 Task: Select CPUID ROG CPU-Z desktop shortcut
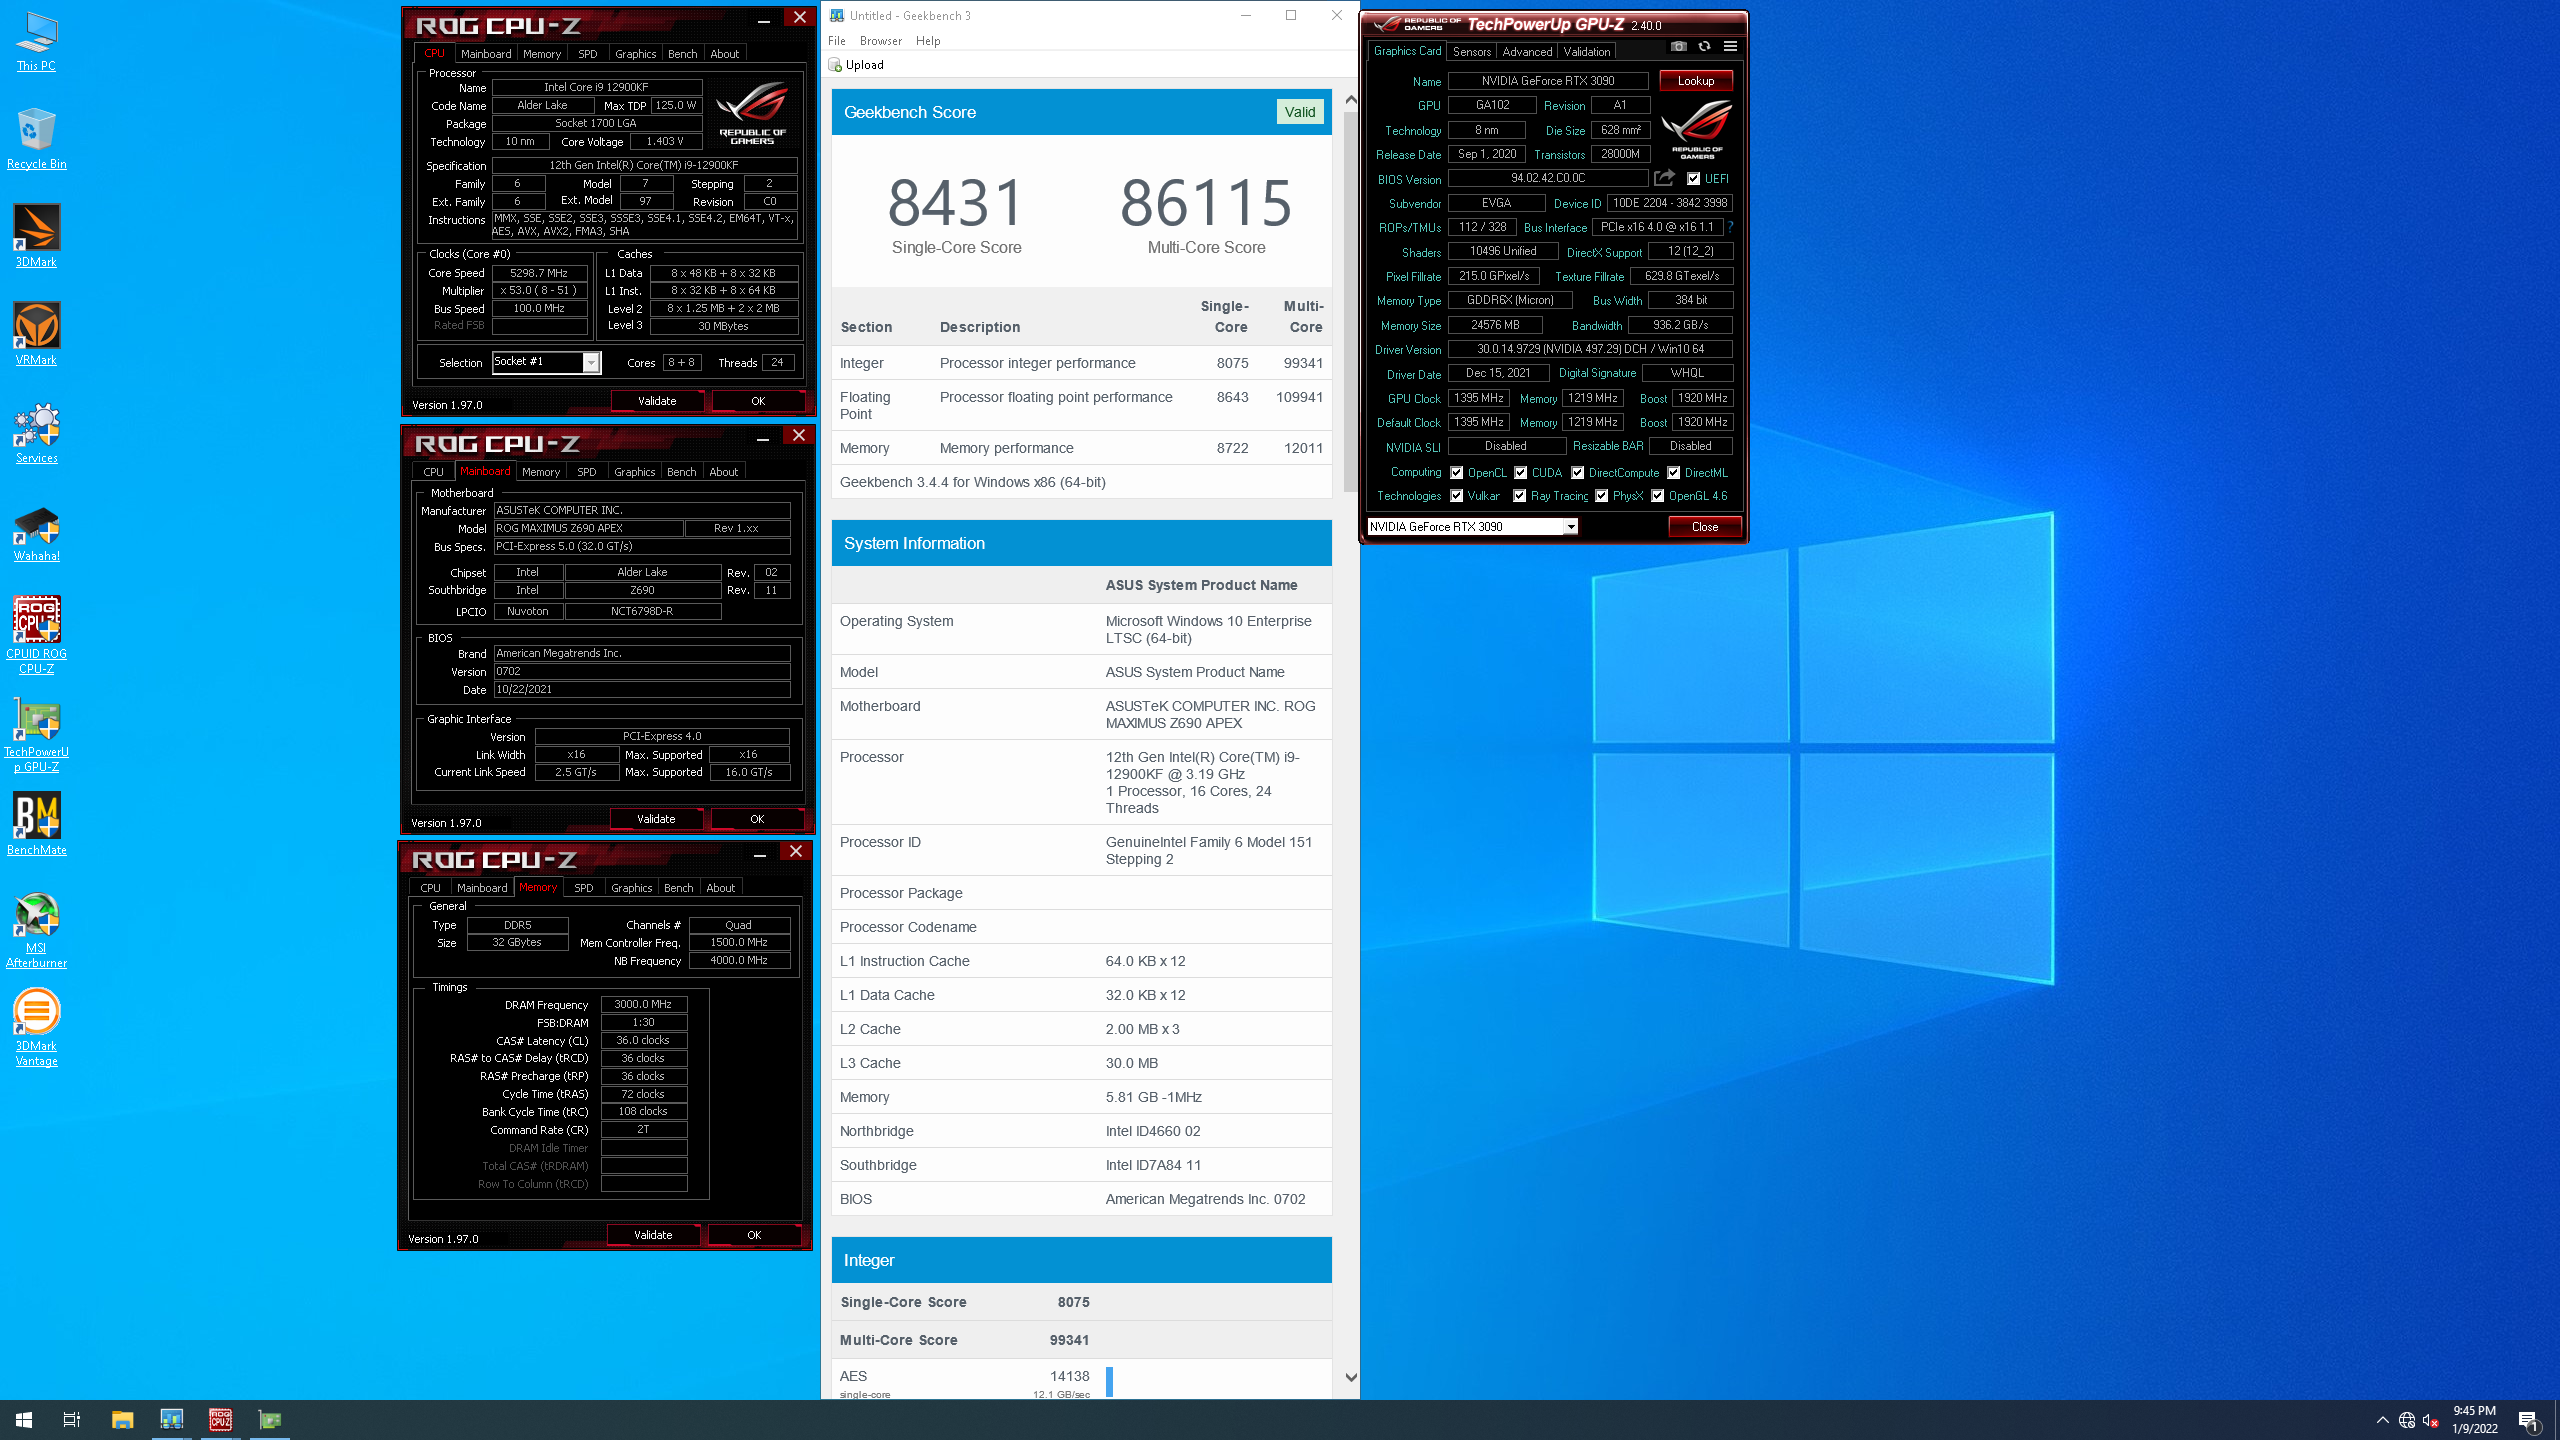(x=36, y=635)
